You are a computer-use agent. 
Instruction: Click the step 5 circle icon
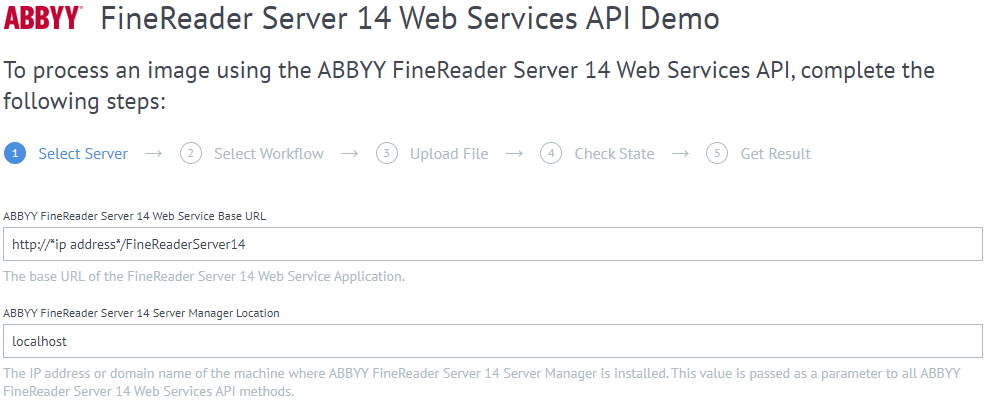pos(717,154)
